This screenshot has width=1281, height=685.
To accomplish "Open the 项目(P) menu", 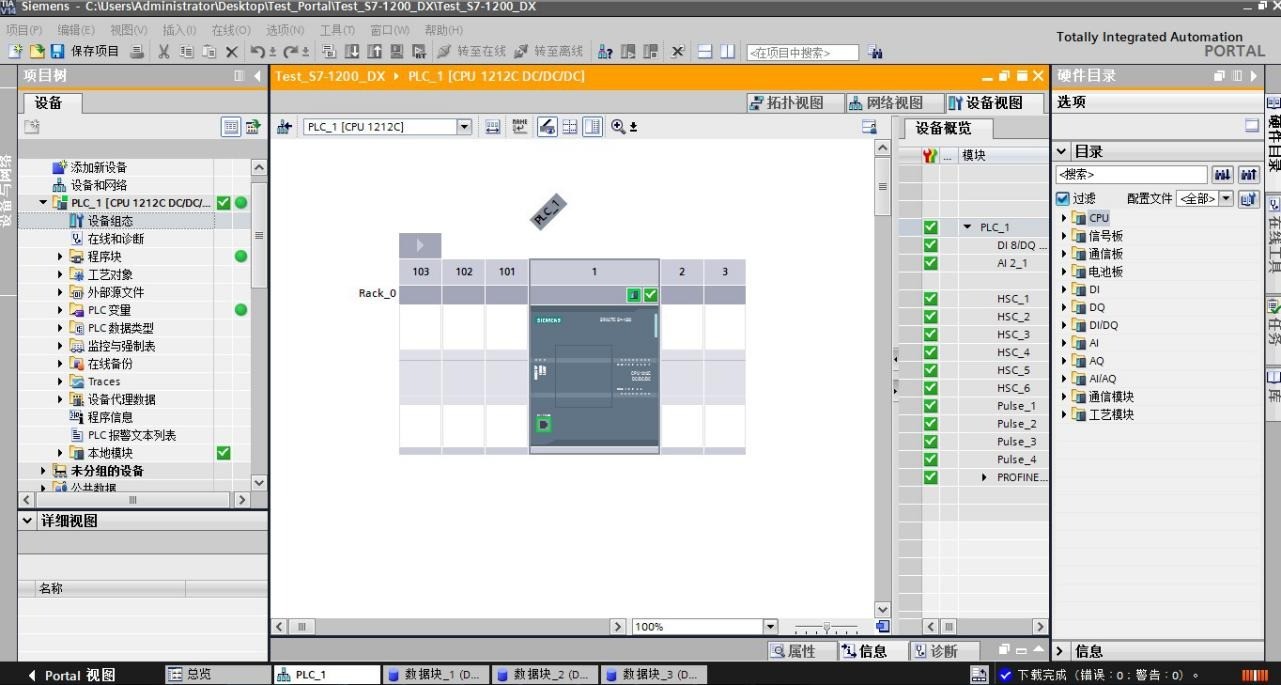I will coord(24,30).
